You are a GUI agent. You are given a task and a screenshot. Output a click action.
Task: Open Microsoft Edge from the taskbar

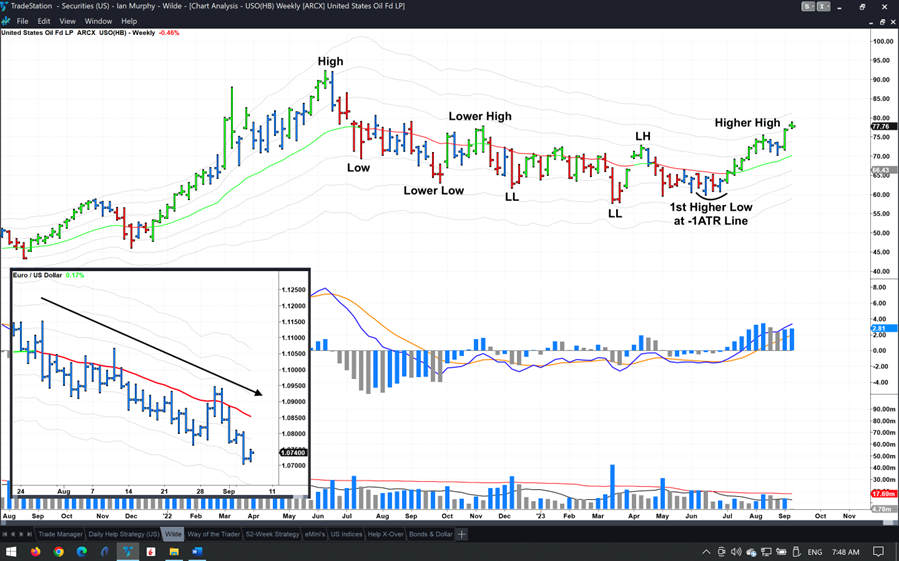coord(82,551)
